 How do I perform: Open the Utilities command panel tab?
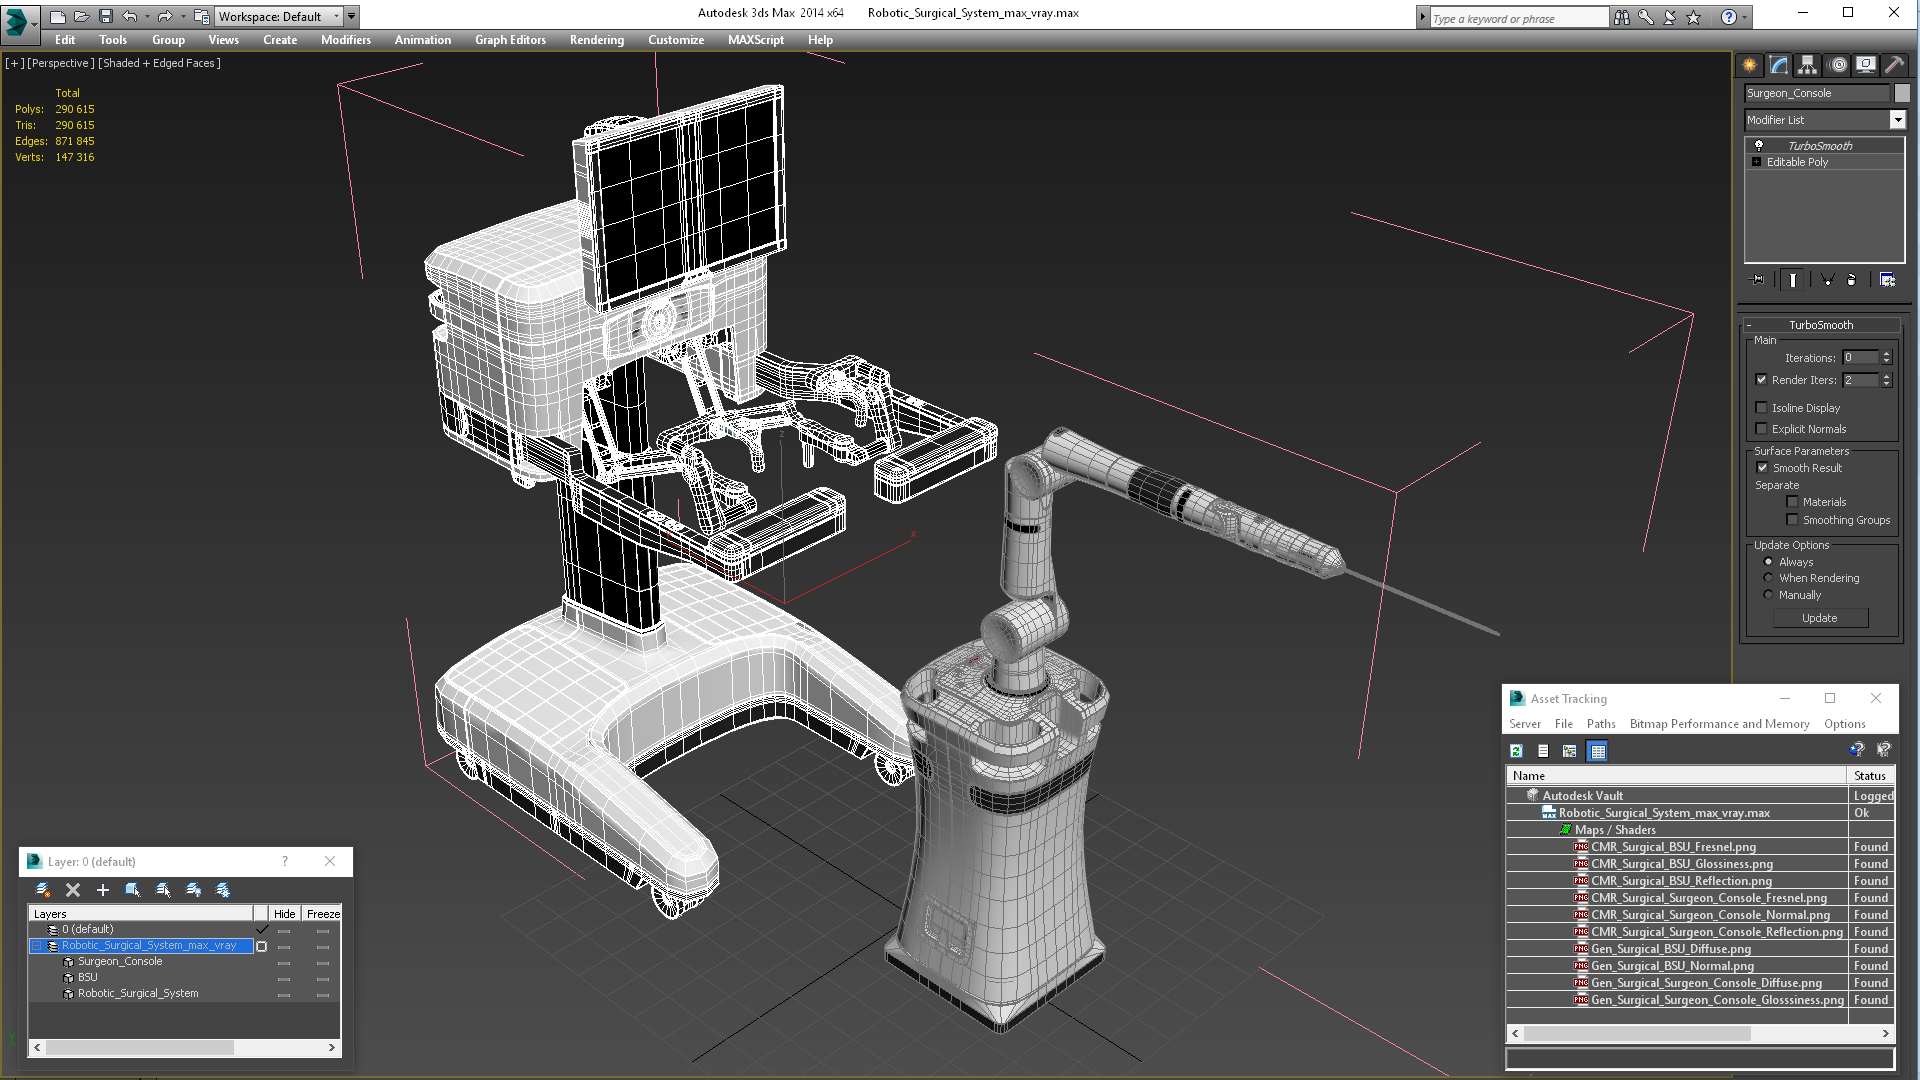[x=1894, y=65]
